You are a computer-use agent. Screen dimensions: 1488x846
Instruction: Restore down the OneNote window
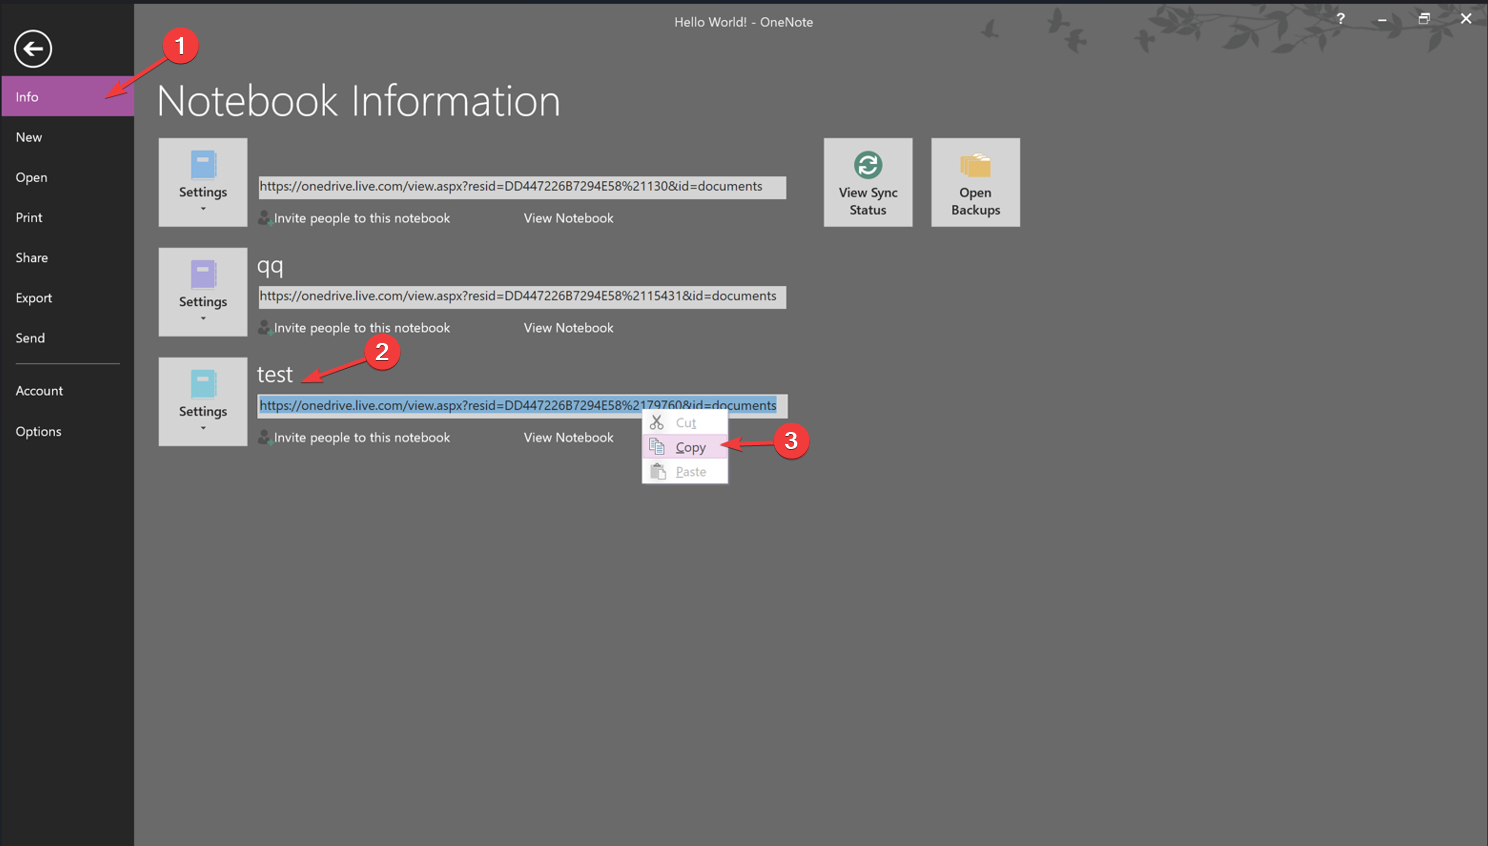pos(1424,19)
